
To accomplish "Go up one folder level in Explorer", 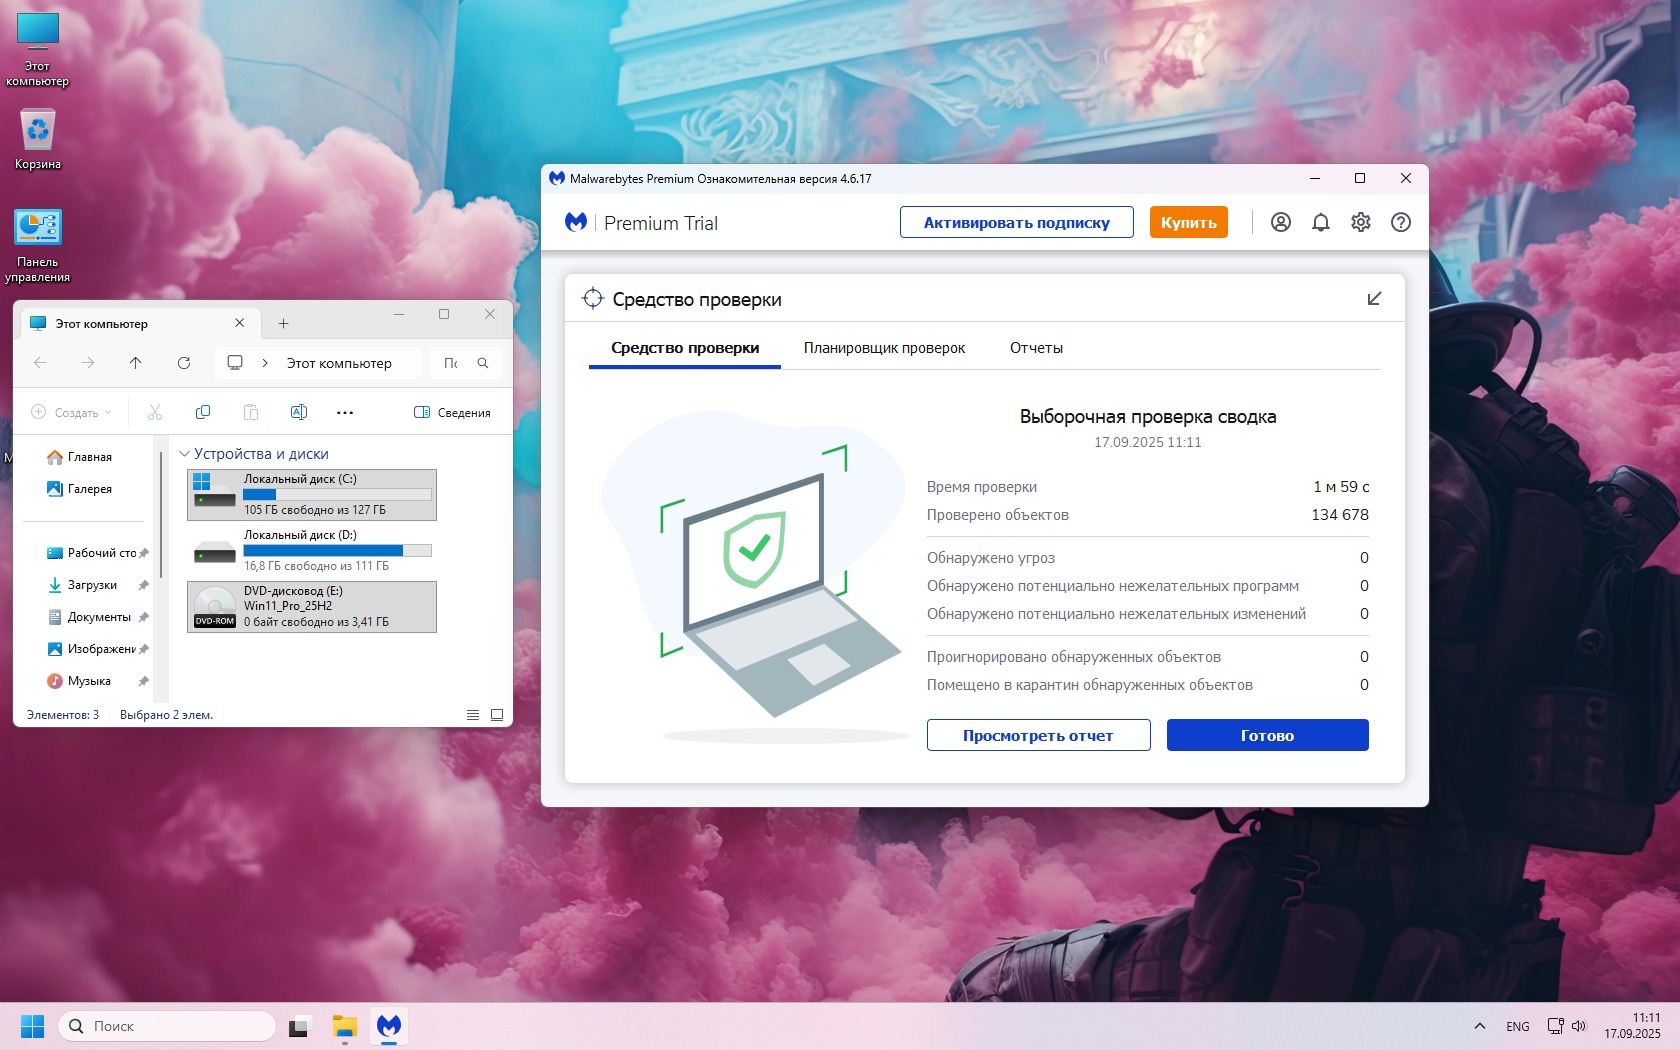I will pos(136,363).
